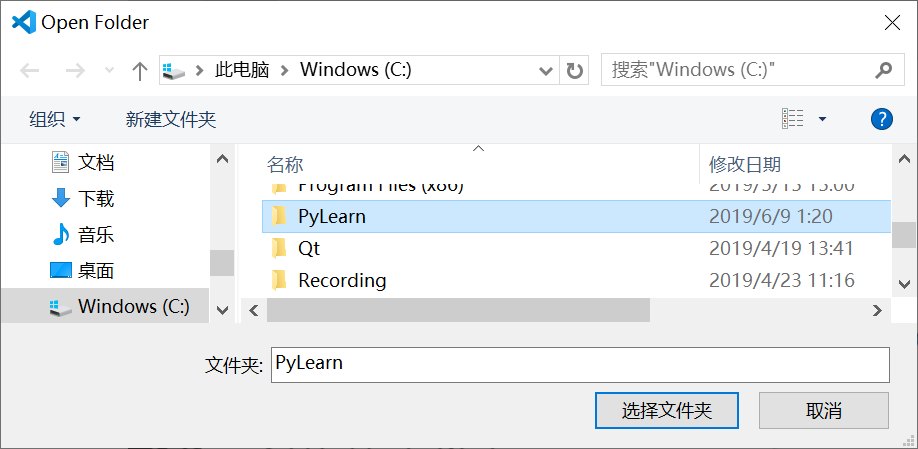The width and height of the screenshot is (918, 449).
Task: Open the Help question mark icon
Action: [881, 119]
